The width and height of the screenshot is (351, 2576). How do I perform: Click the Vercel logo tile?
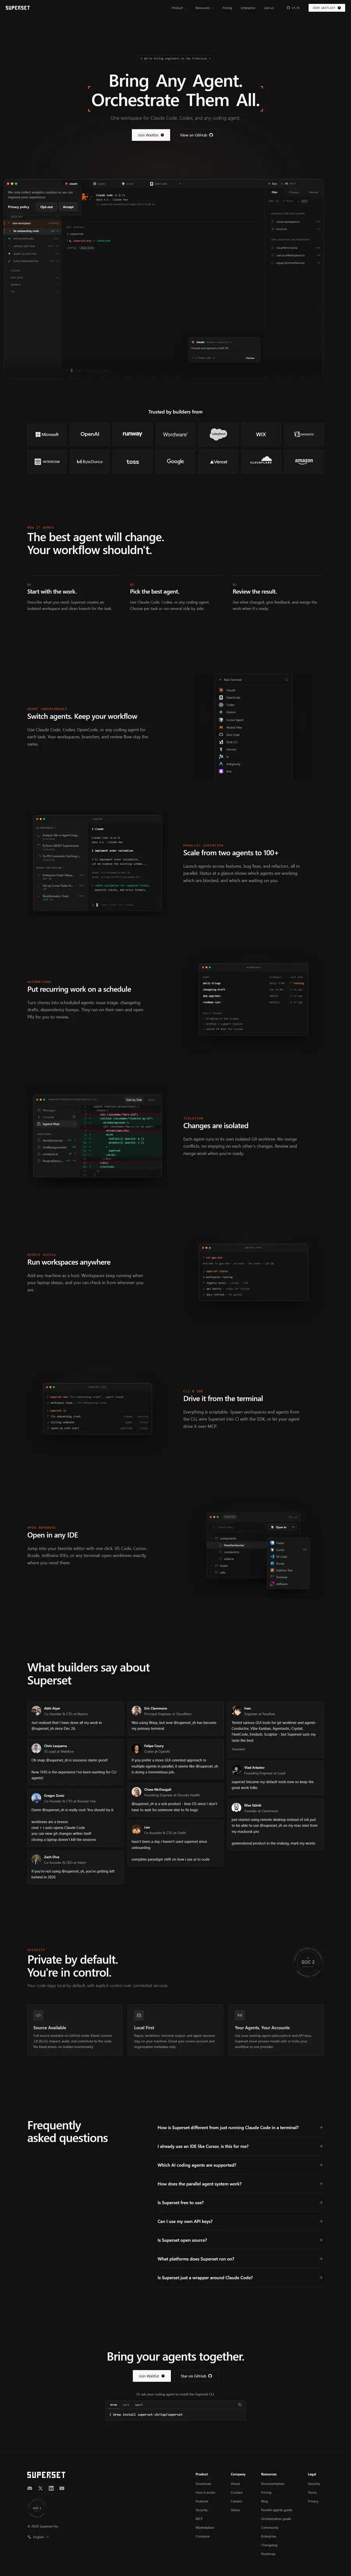(x=218, y=461)
